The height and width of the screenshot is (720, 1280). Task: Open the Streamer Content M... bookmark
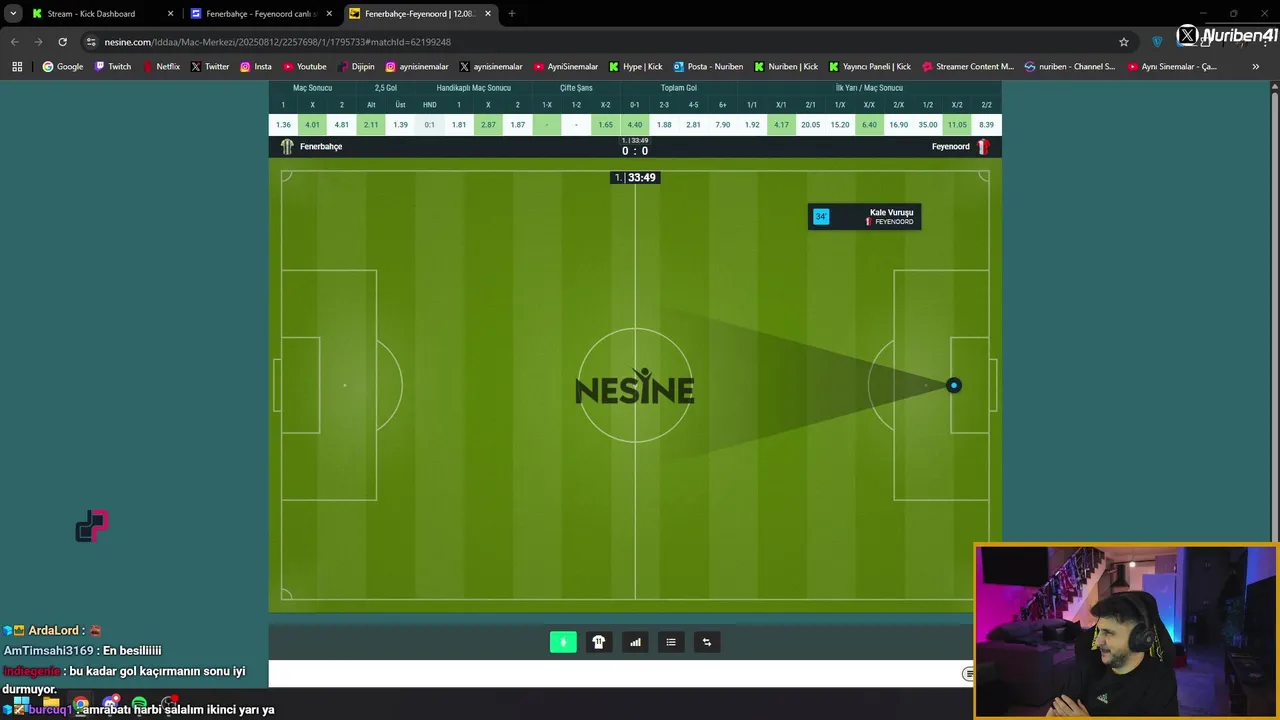click(x=968, y=66)
